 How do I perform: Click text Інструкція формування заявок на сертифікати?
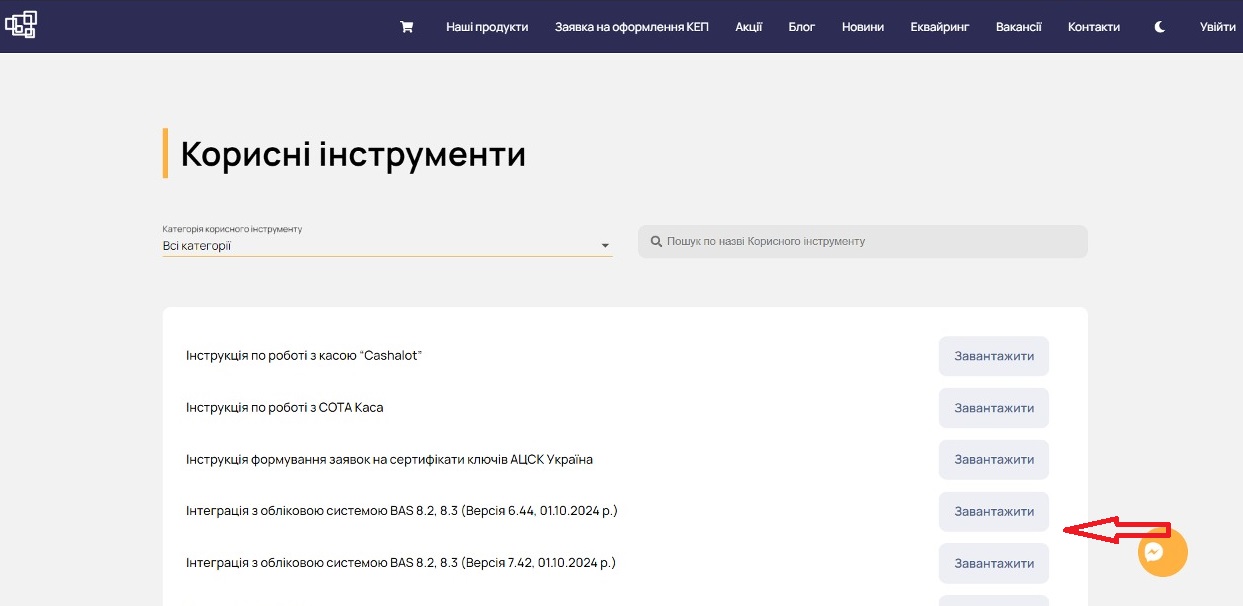pos(389,460)
